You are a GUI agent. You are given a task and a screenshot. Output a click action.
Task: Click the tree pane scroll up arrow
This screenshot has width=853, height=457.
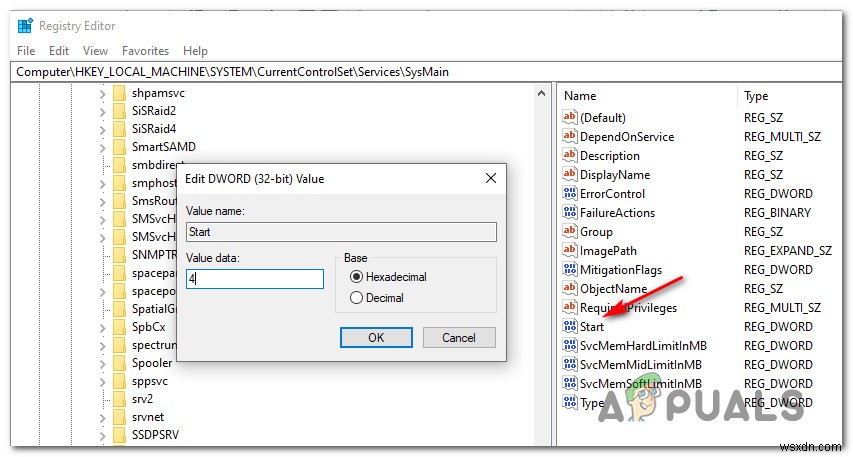(x=541, y=94)
